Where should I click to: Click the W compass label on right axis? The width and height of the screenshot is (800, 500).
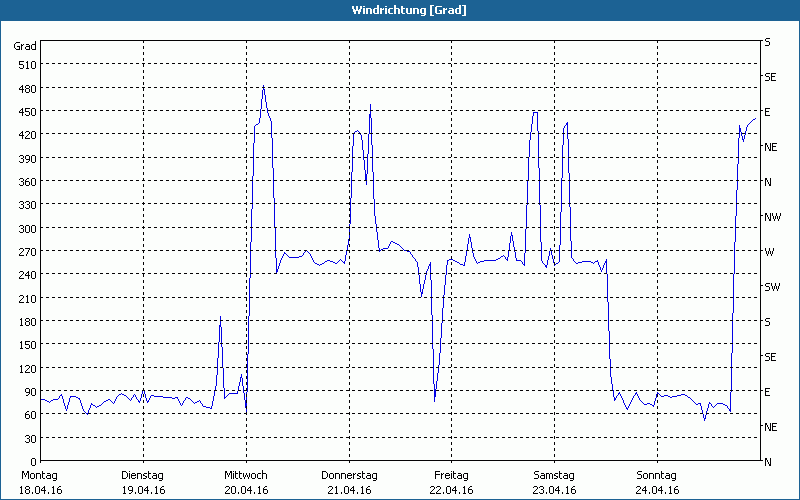pos(769,252)
